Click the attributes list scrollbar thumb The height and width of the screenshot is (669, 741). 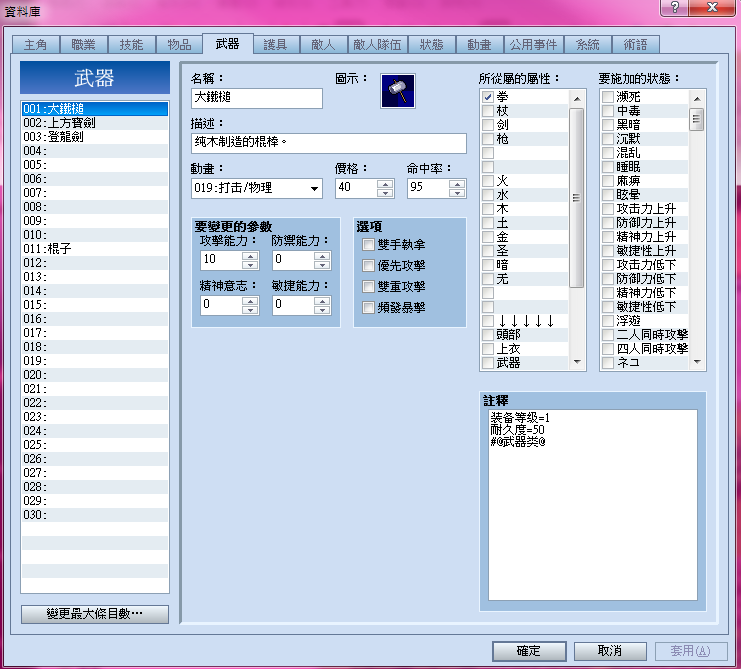click(x=577, y=197)
